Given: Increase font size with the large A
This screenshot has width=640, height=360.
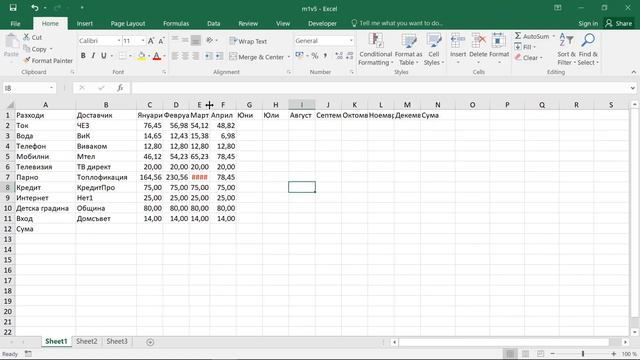Looking at the screenshot, I should (151, 41).
